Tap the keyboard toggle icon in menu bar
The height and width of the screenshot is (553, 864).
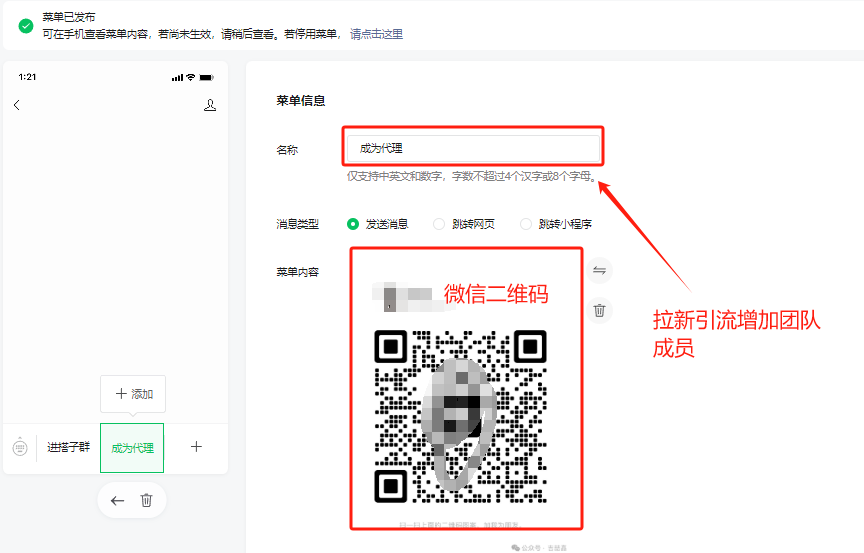point(20,447)
